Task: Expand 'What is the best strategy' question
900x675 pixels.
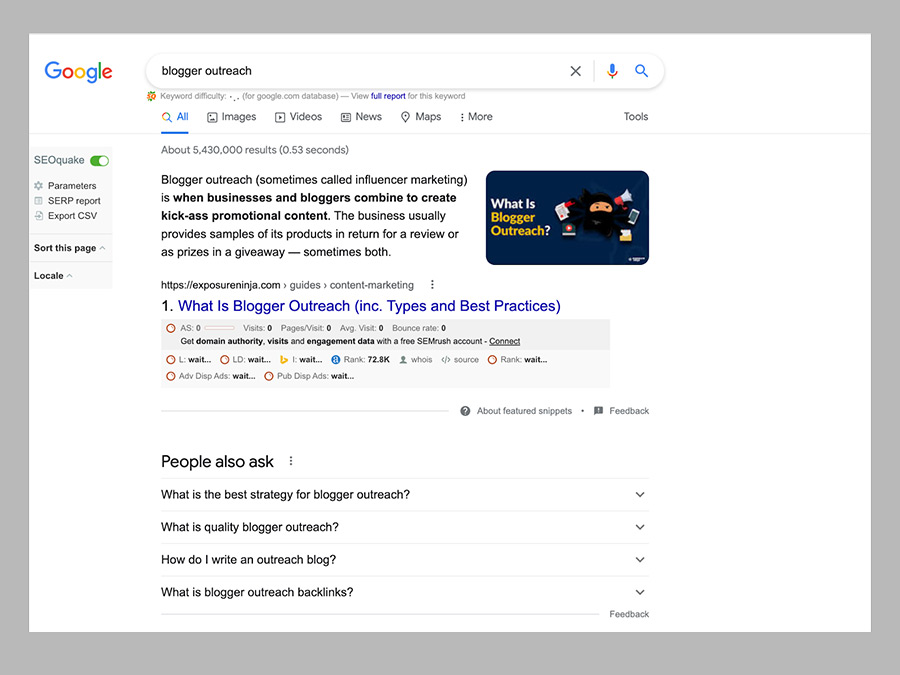Action: point(640,495)
